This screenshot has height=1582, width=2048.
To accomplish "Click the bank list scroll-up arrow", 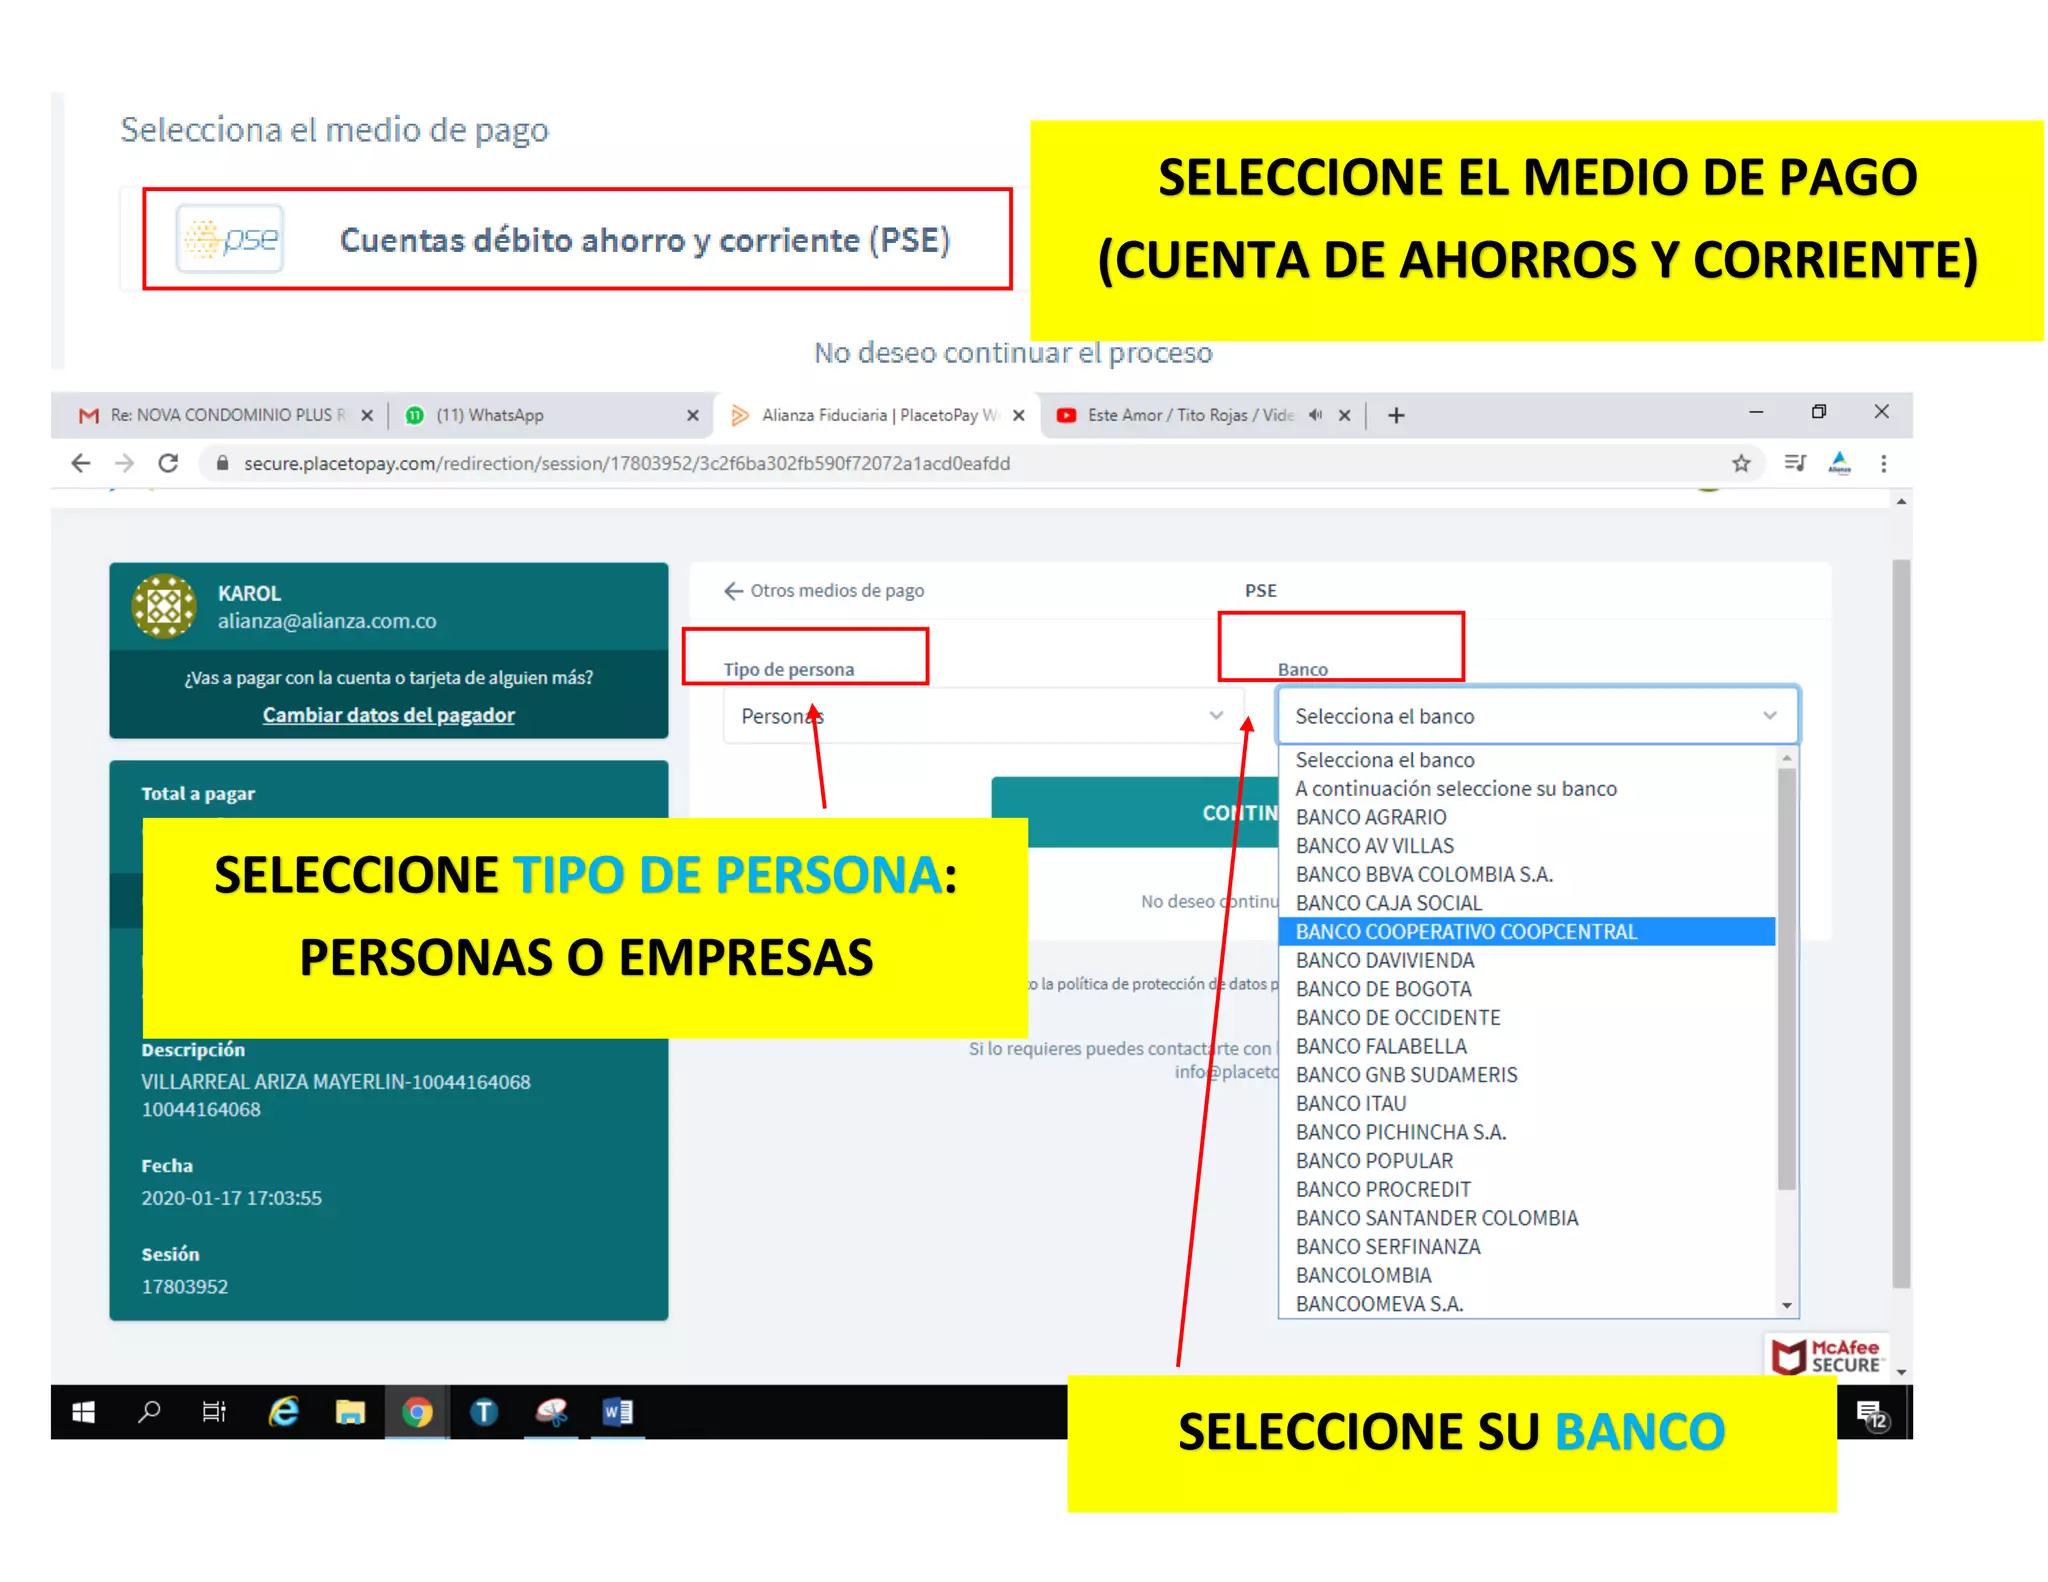I will tap(1787, 758).
